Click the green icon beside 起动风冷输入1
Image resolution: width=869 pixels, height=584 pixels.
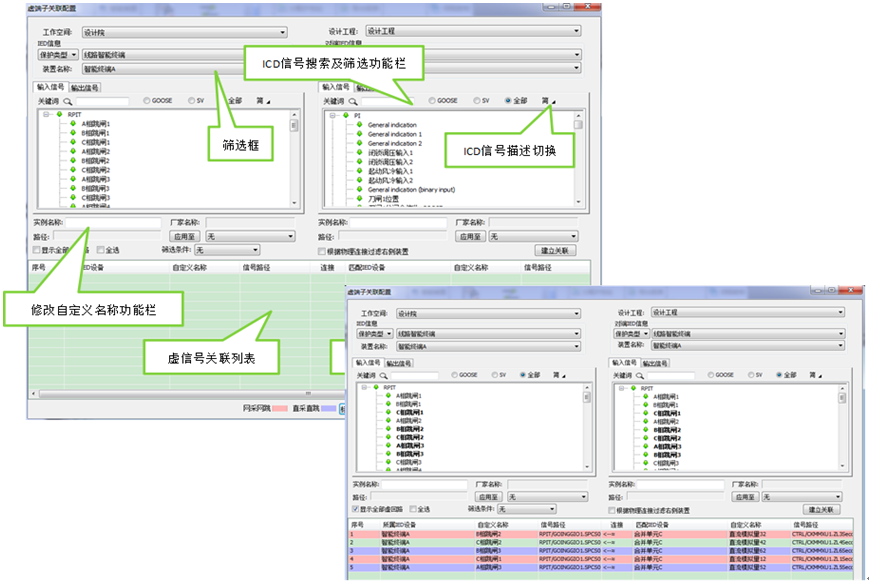click(359, 170)
